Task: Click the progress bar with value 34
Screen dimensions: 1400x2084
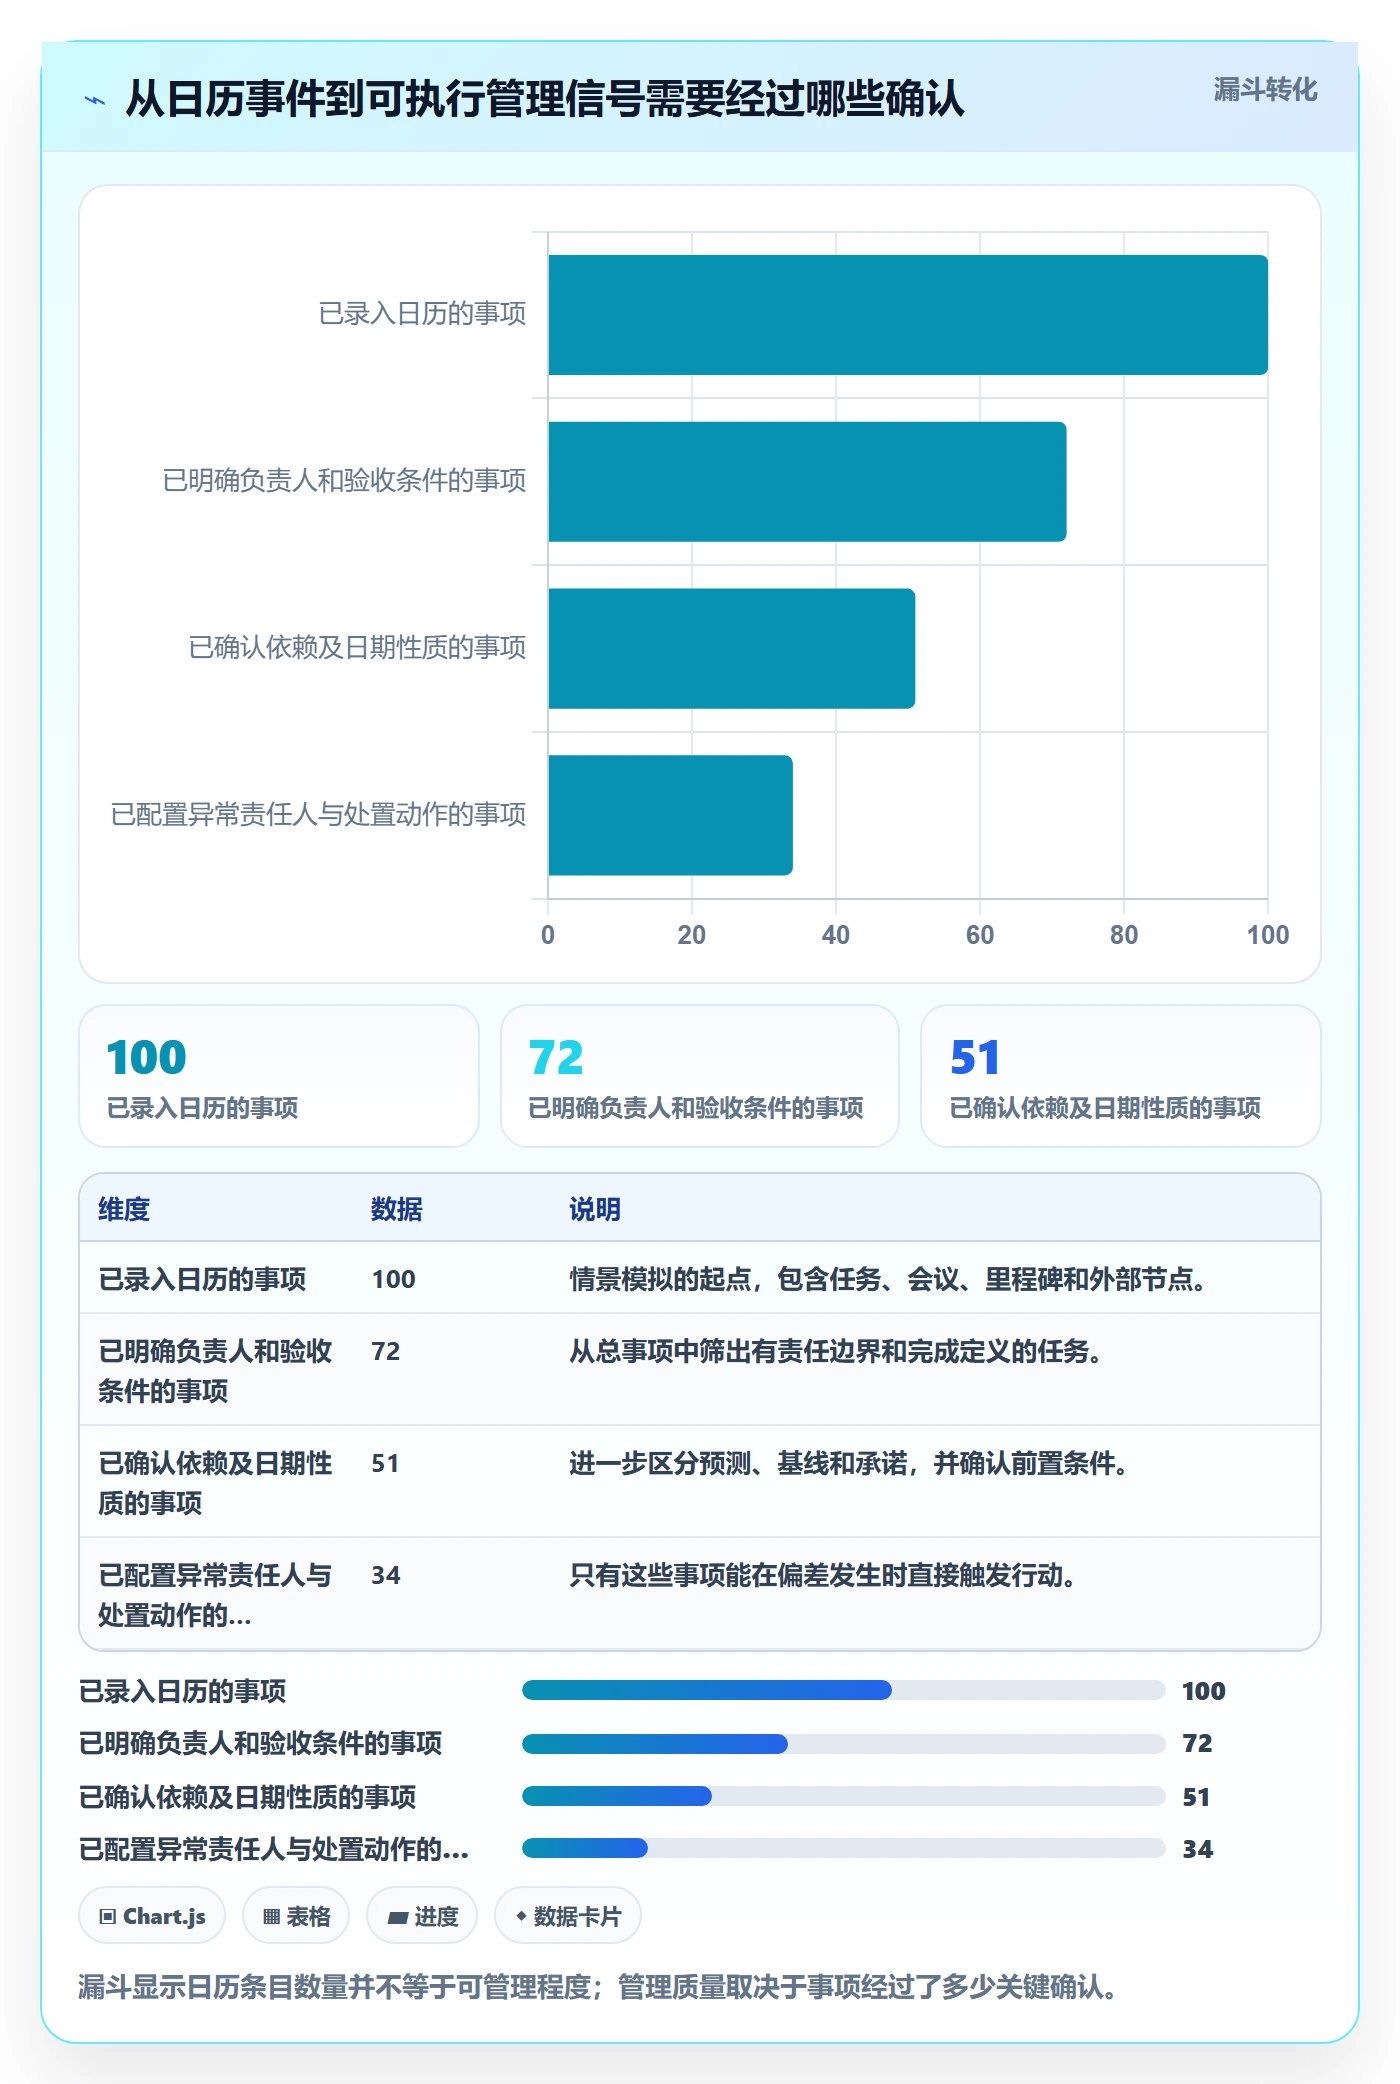Action: tap(843, 1849)
